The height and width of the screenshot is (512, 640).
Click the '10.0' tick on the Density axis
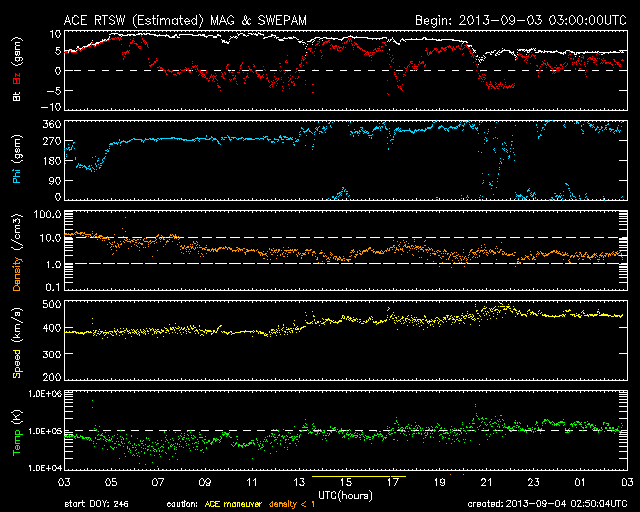point(51,238)
